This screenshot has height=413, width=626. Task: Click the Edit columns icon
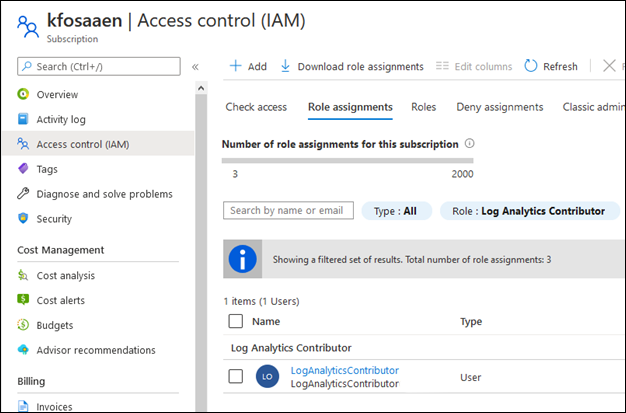click(442, 66)
